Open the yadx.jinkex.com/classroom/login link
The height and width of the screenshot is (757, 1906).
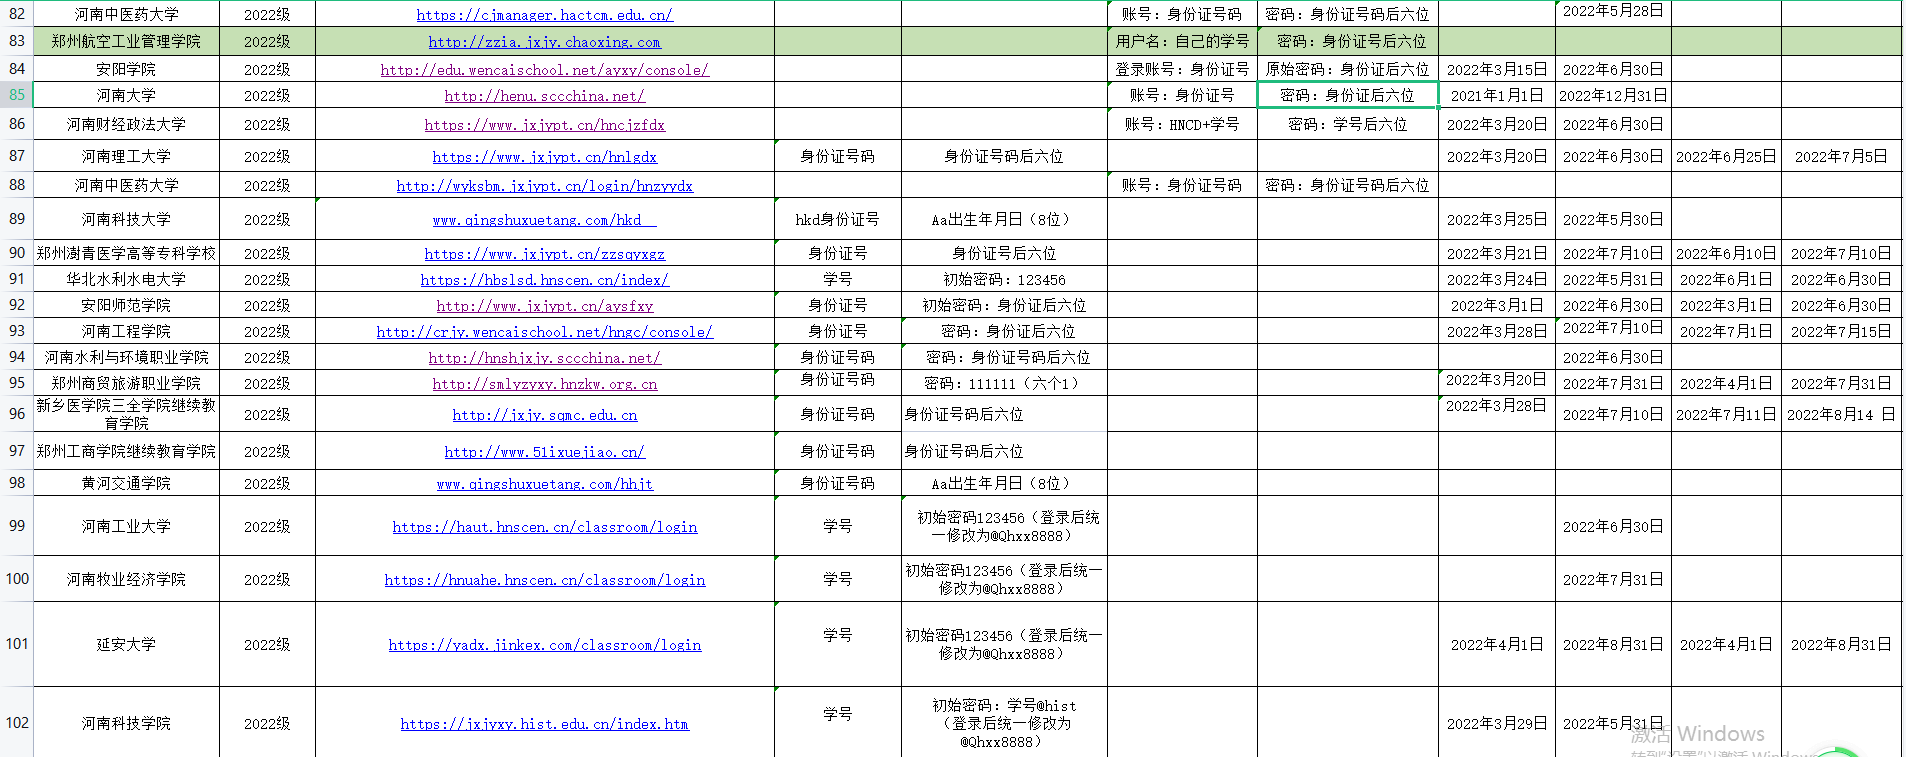click(544, 645)
